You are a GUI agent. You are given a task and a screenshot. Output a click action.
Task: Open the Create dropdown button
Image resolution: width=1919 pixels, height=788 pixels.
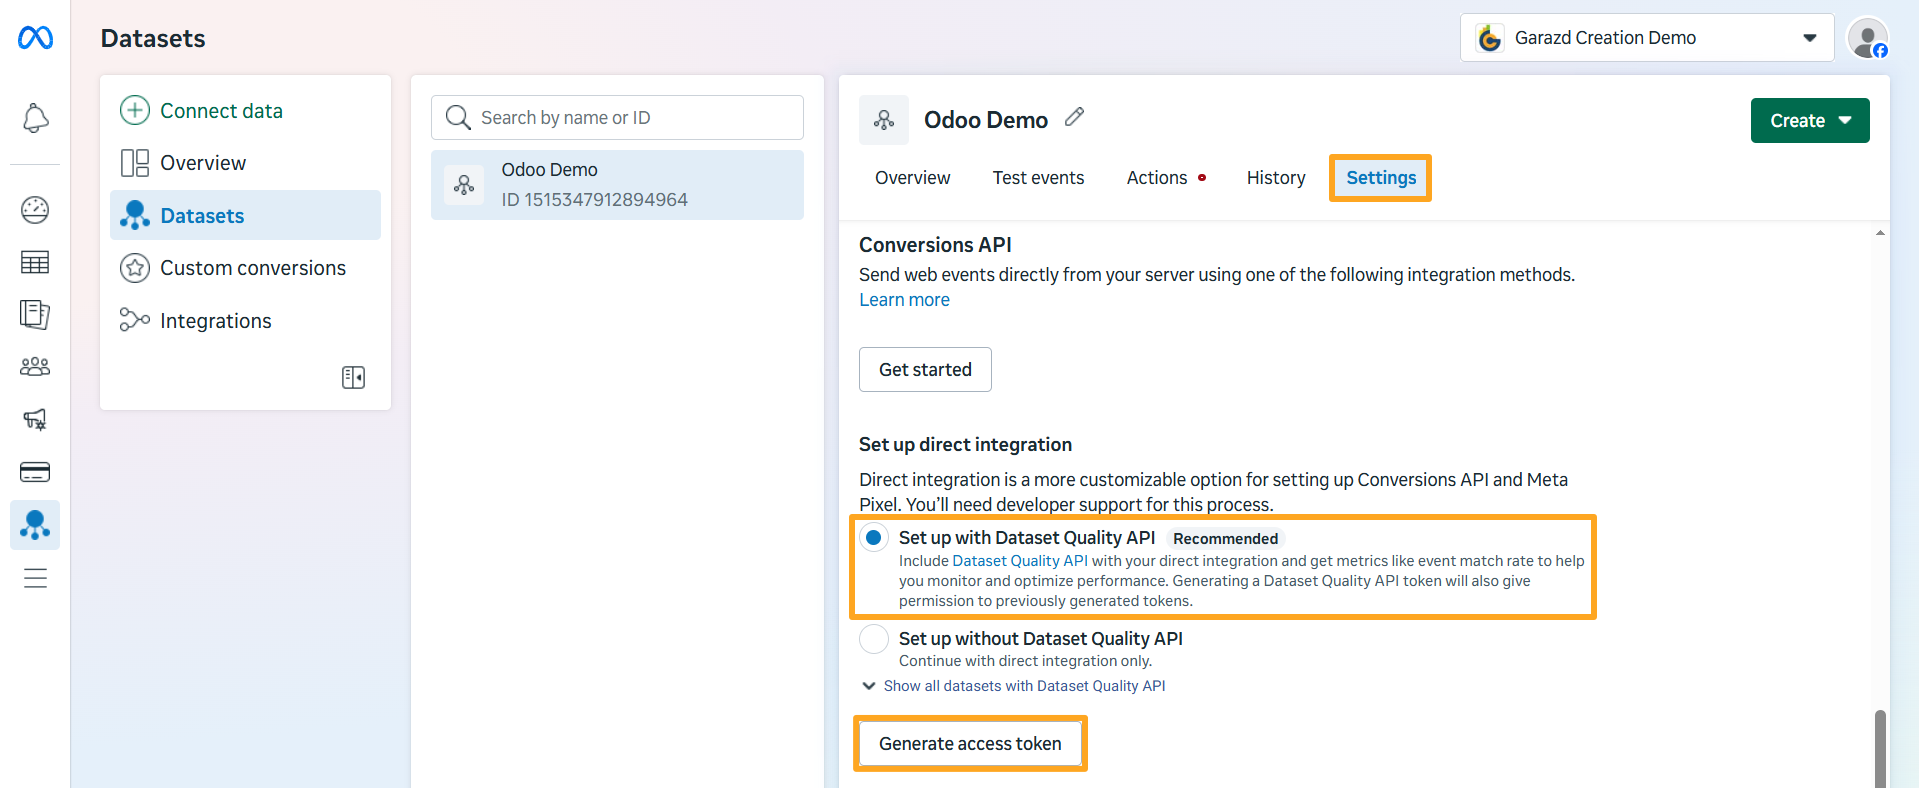pos(1810,121)
